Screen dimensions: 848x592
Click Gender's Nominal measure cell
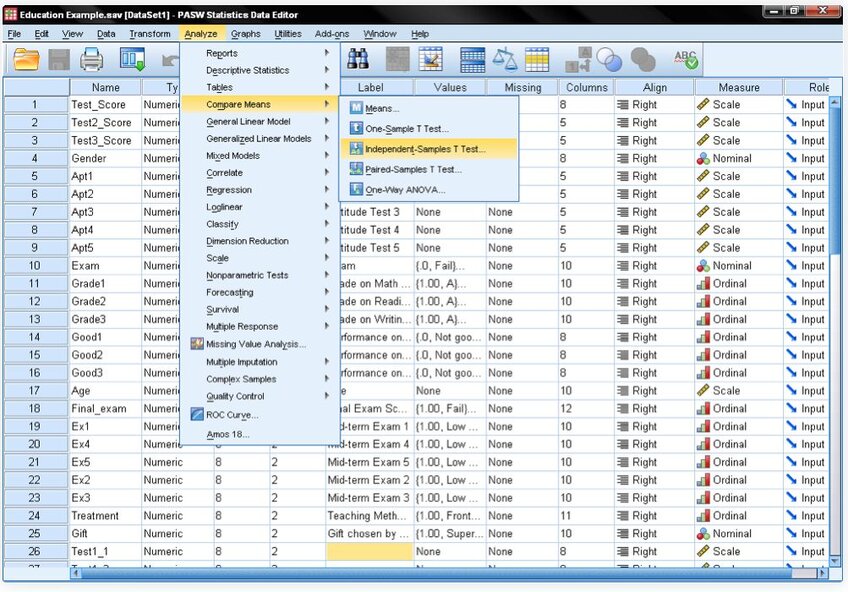click(737, 158)
